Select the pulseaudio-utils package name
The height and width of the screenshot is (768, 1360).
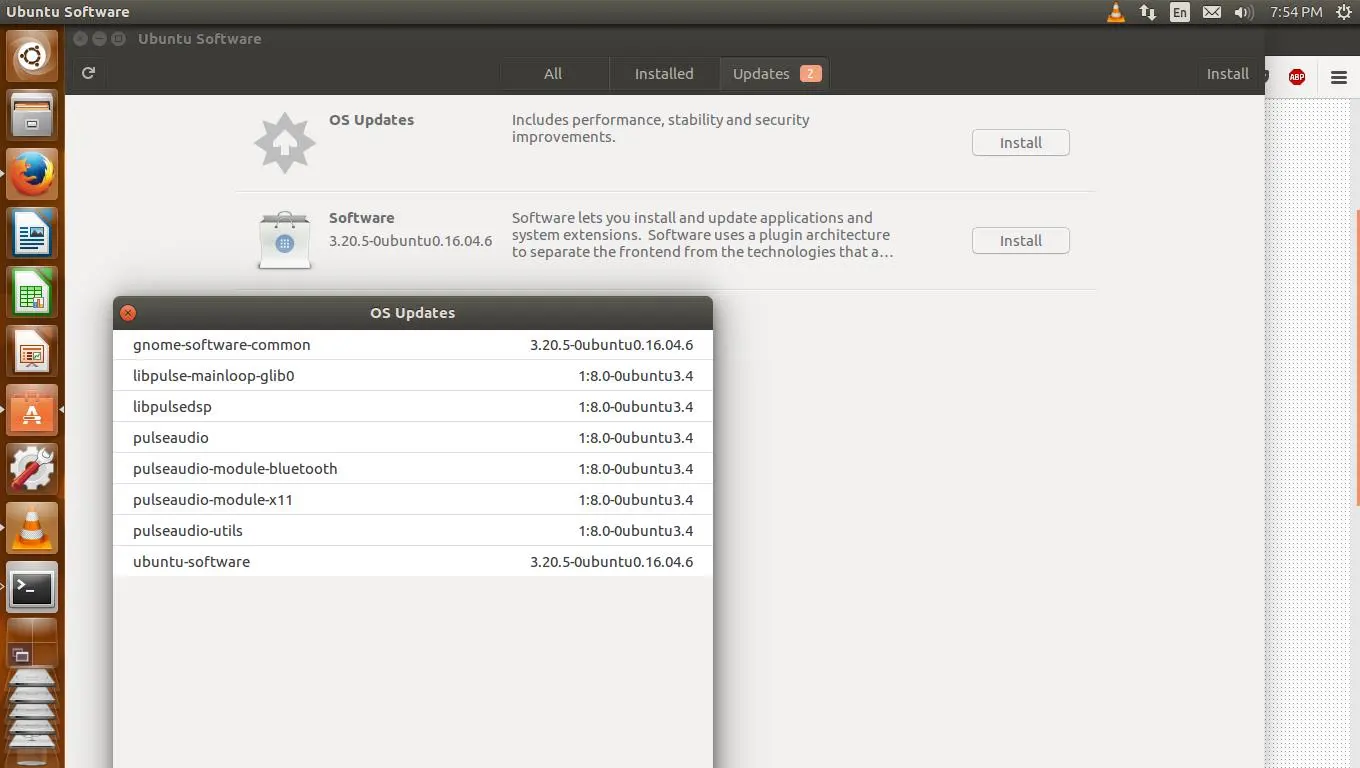(188, 531)
